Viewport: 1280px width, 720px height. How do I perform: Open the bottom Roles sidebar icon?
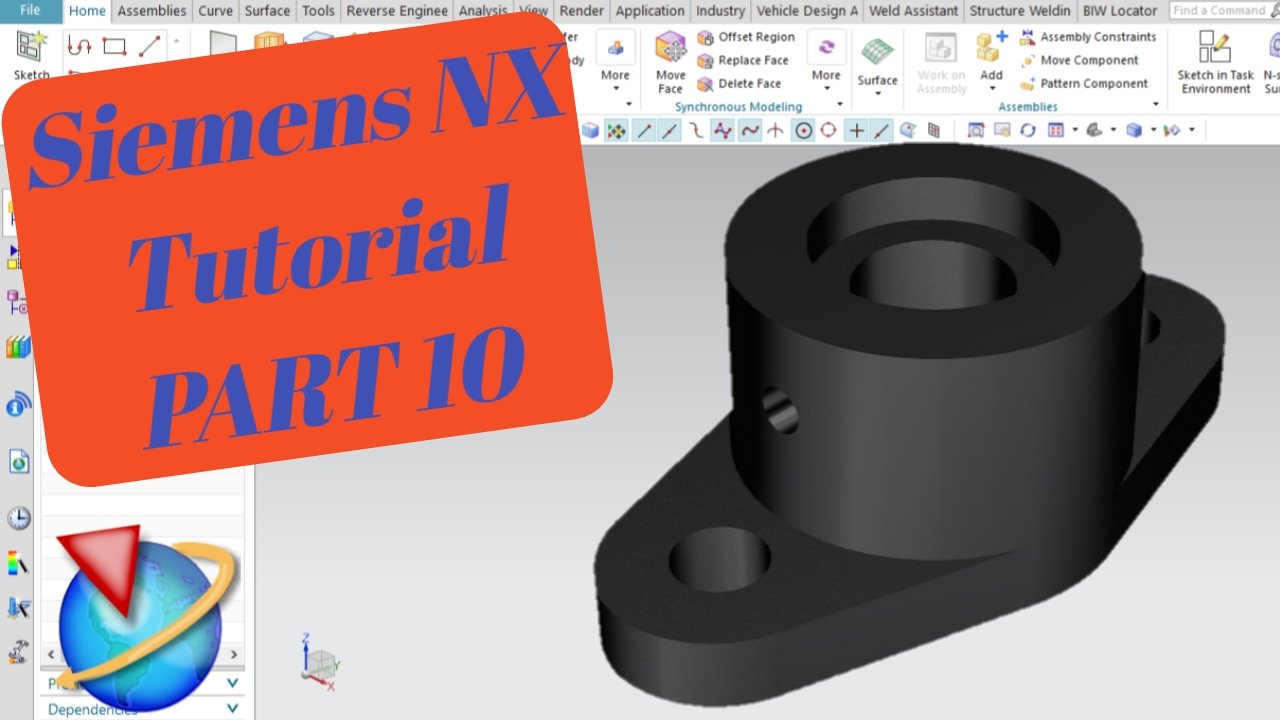coord(17,652)
